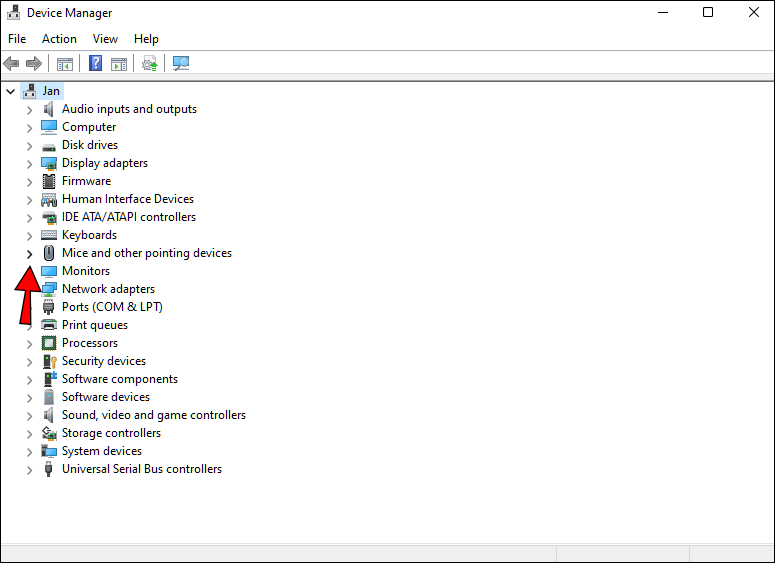Toggle the Show/Hide Action Pane toolbar icon
Screen dimensions: 775x563
(119, 64)
